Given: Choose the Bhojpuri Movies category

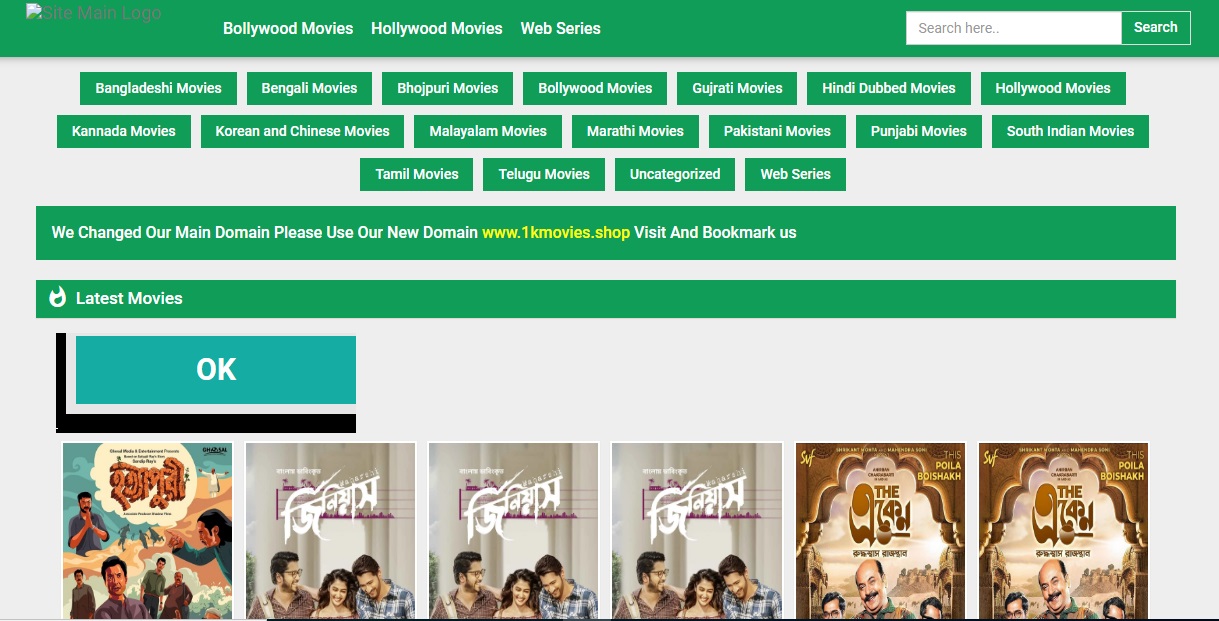Looking at the screenshot, I should point(447,88).
